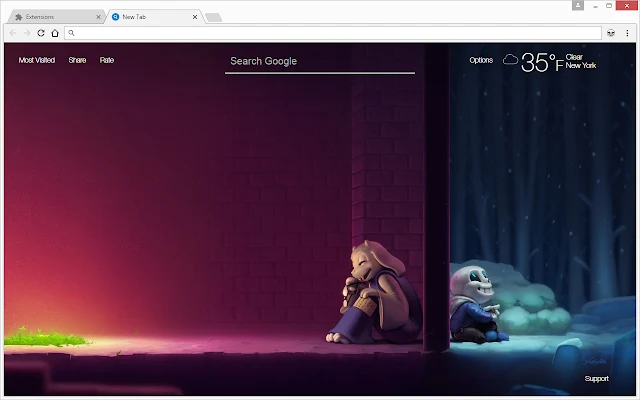Click the 35°F temperature reading
The height and width of the screenshot is (400, 640).
click(x=542, y=62)
